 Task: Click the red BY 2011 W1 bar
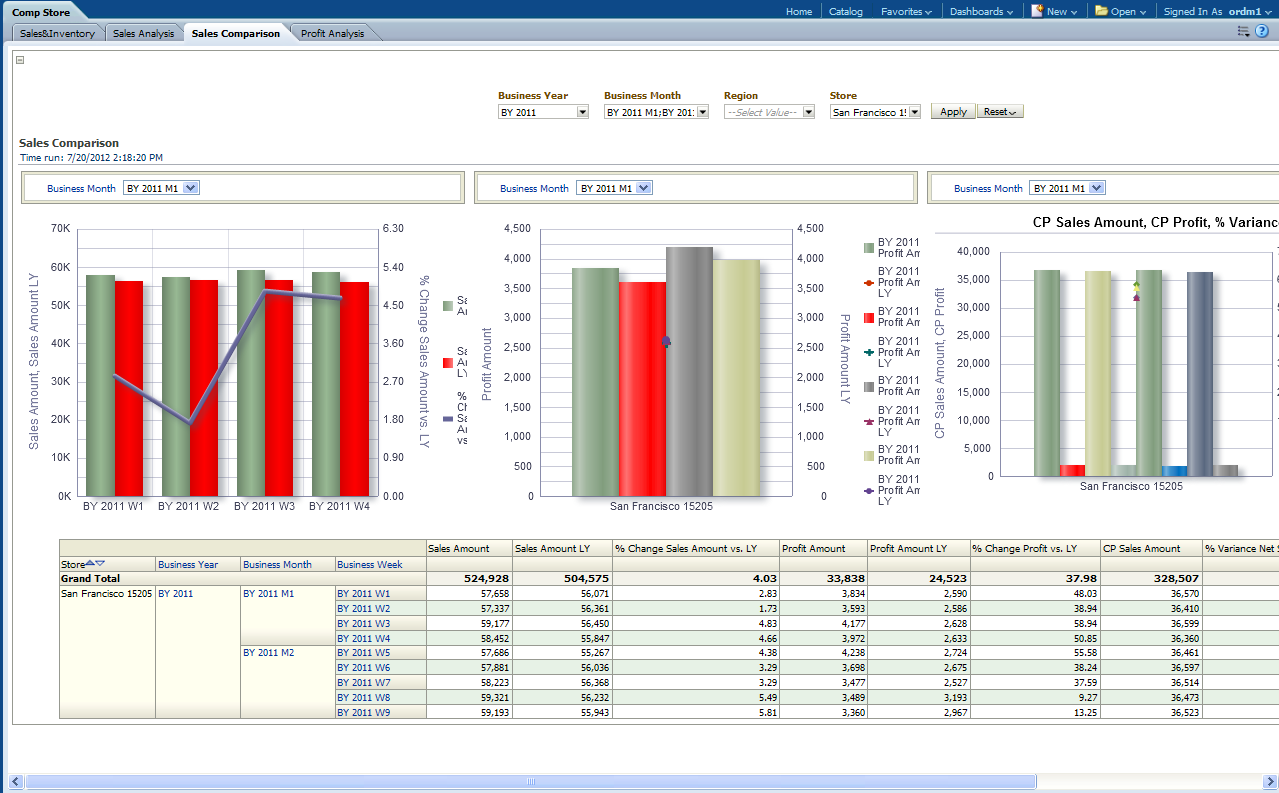click(x=129, y=388)
